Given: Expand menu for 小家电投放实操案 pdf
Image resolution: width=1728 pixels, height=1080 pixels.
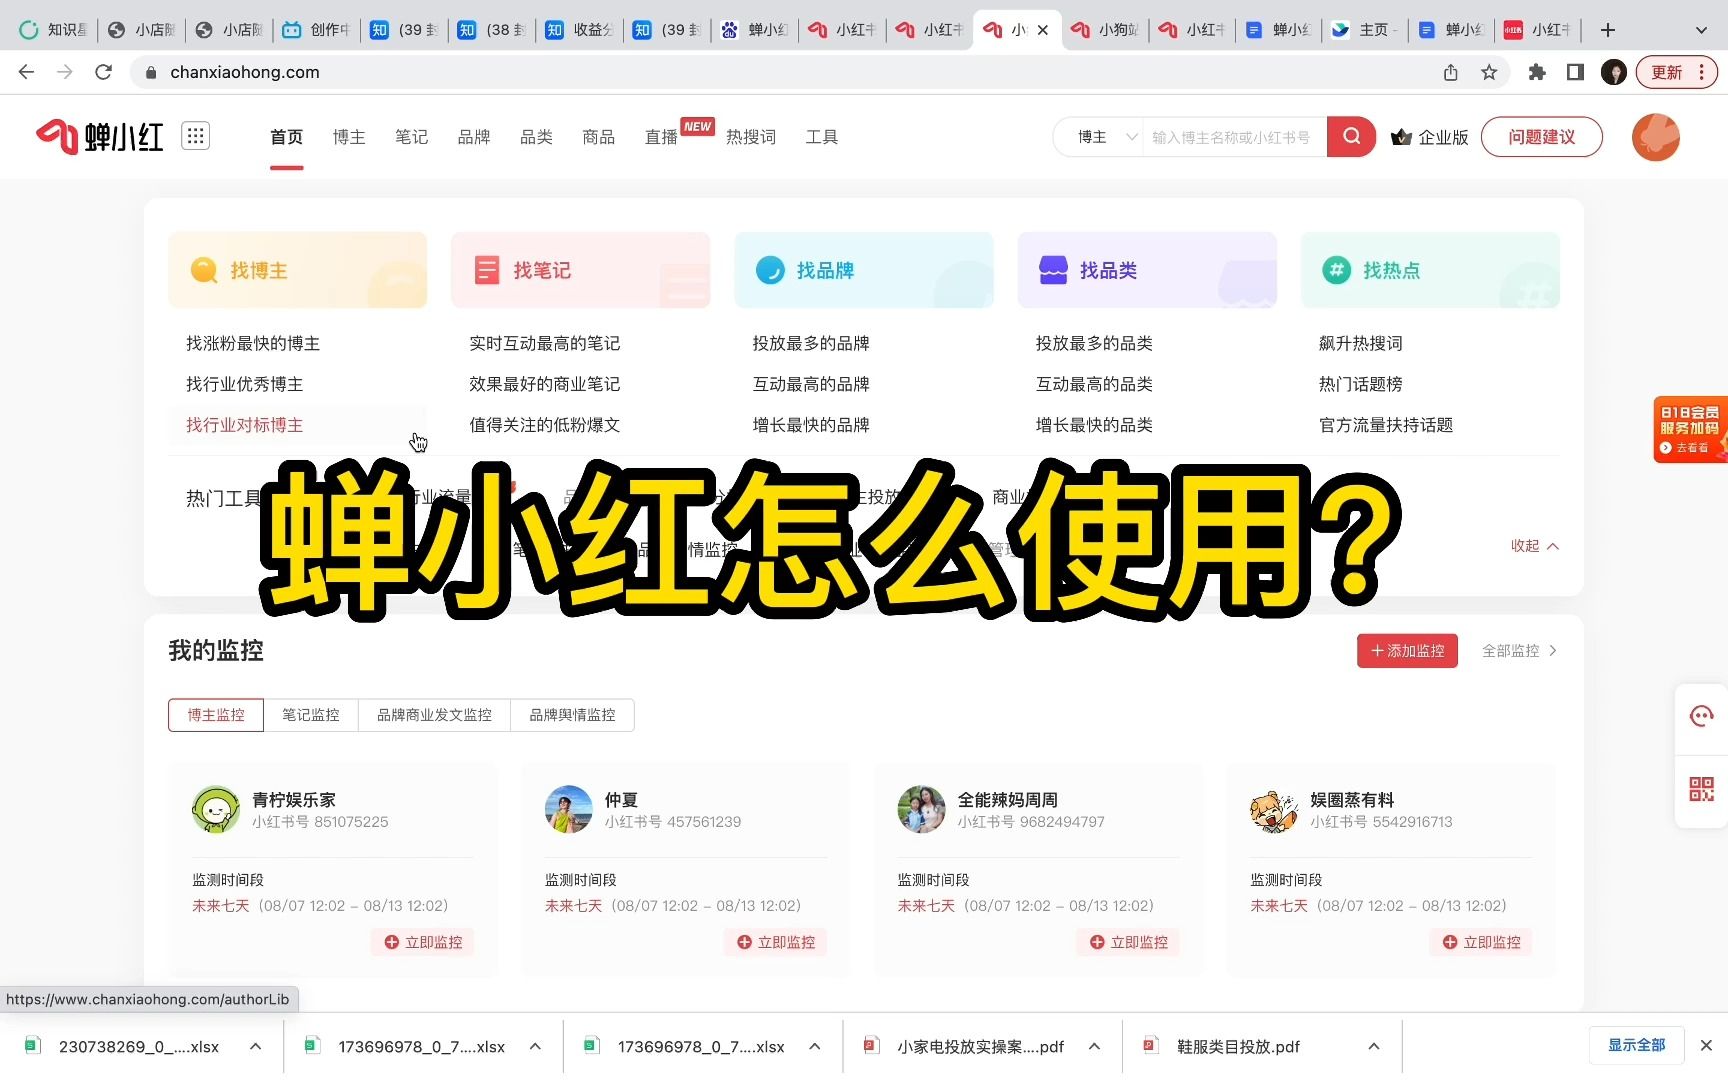Looking at the screenshot, I should pos(1094,1046).
